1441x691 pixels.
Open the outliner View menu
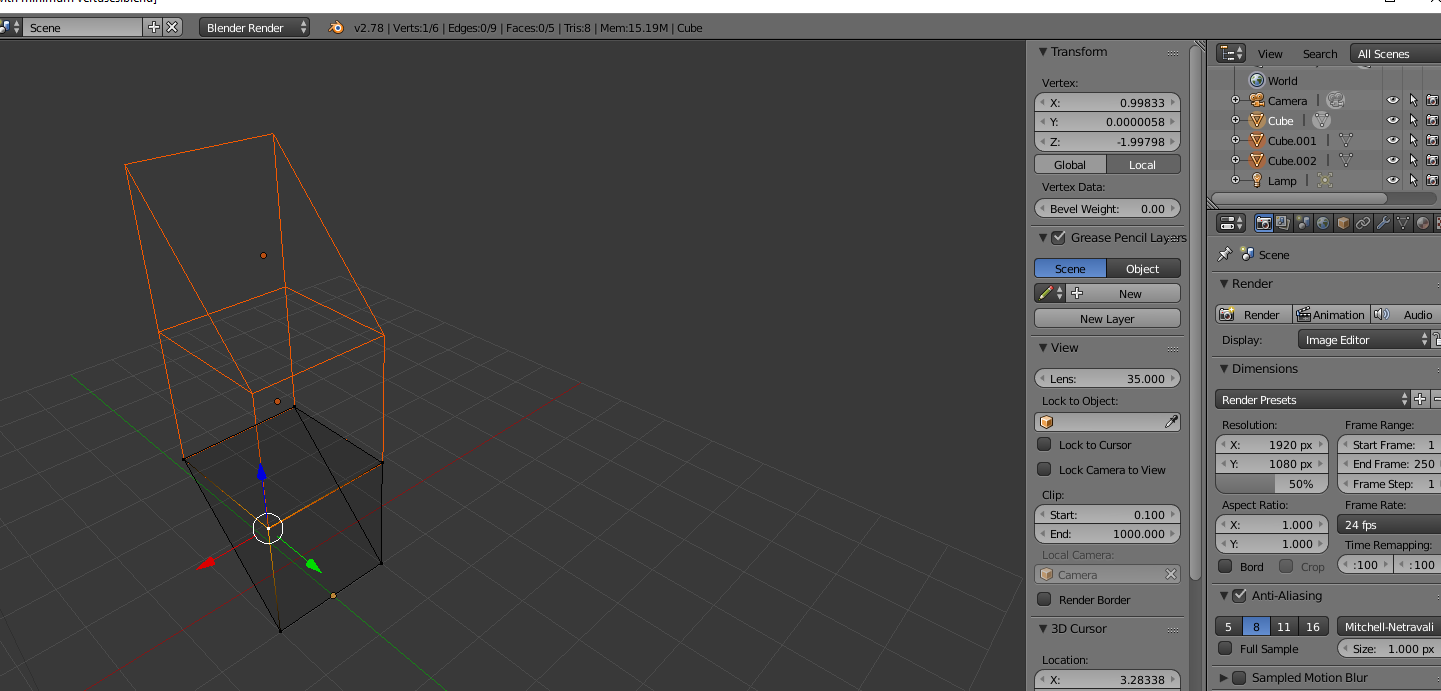(1270, 54)
